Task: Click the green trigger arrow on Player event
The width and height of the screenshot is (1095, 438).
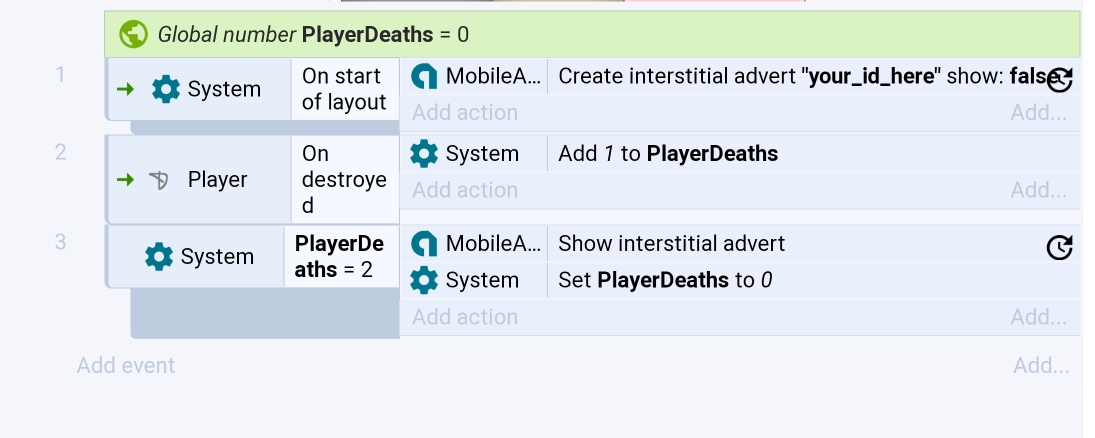Action: (126, 180)
